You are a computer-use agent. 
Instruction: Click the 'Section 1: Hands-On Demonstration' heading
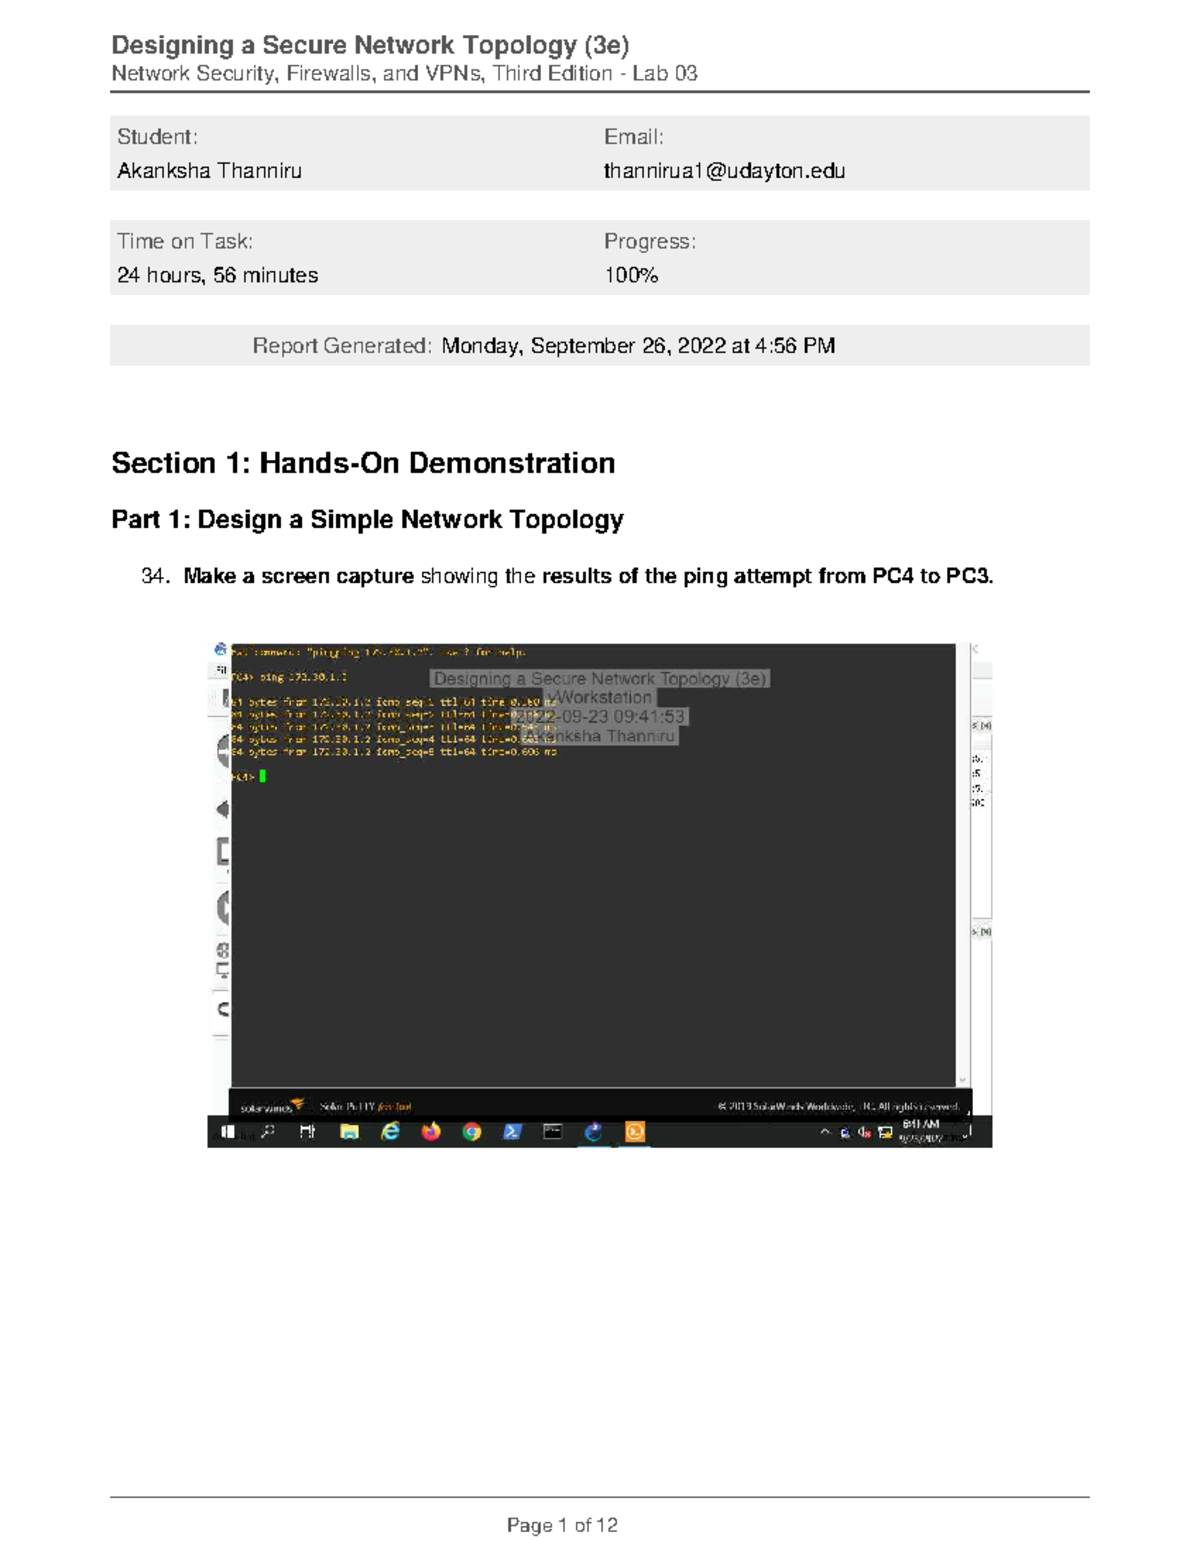click(x=363, y=463)
